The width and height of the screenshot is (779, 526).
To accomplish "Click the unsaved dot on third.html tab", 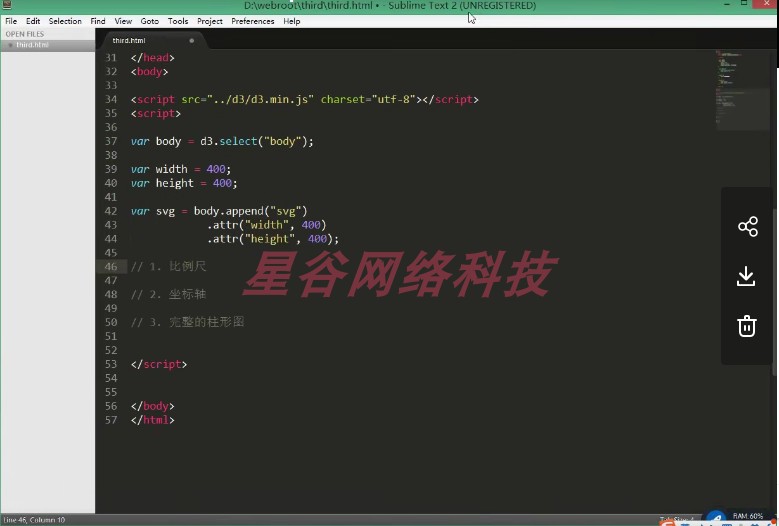I will click(191, 41).
